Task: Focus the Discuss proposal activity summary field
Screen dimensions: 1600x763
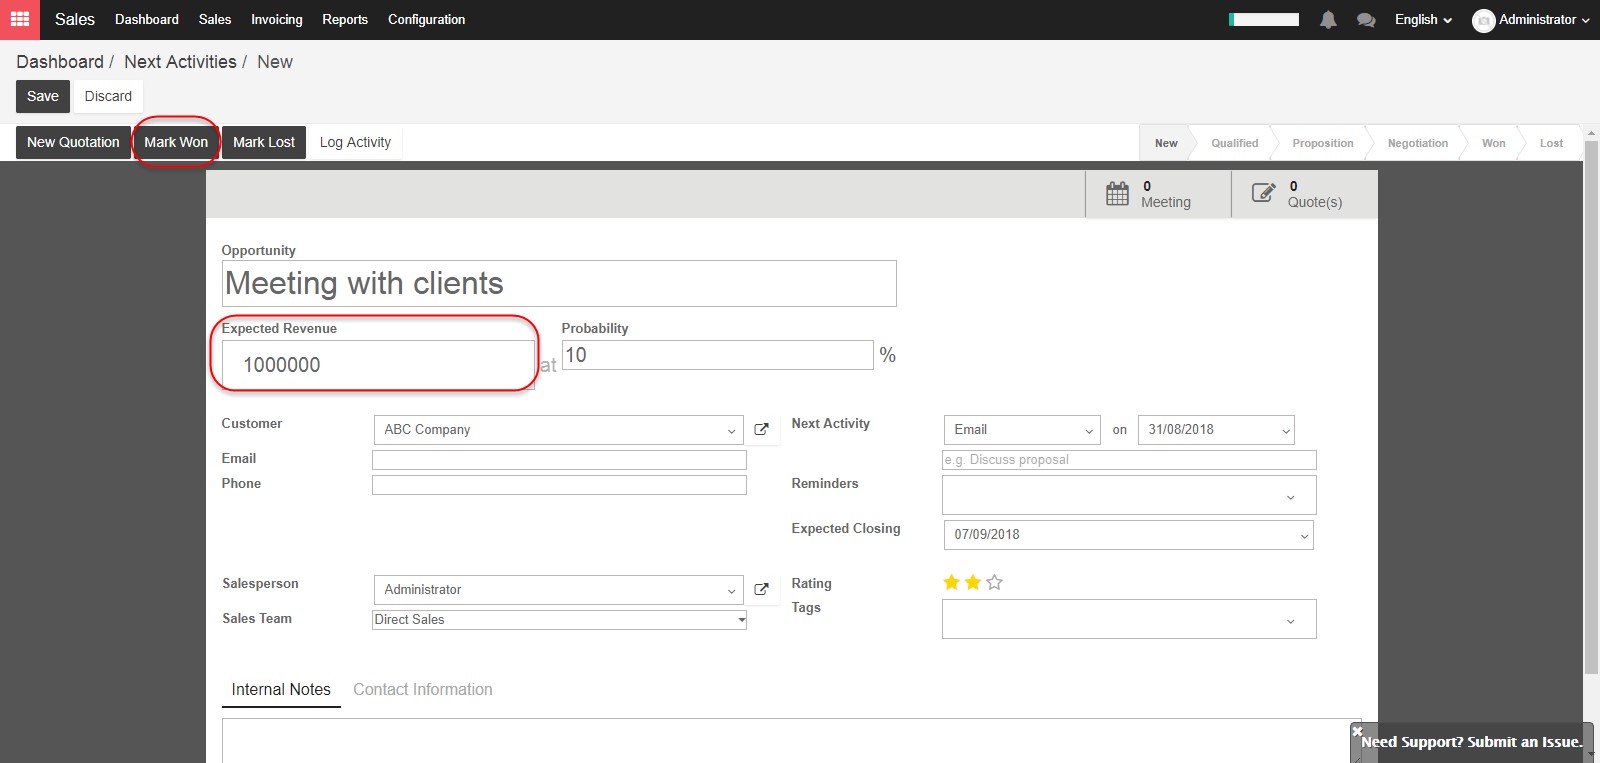Action: [x=1129, y=460]
